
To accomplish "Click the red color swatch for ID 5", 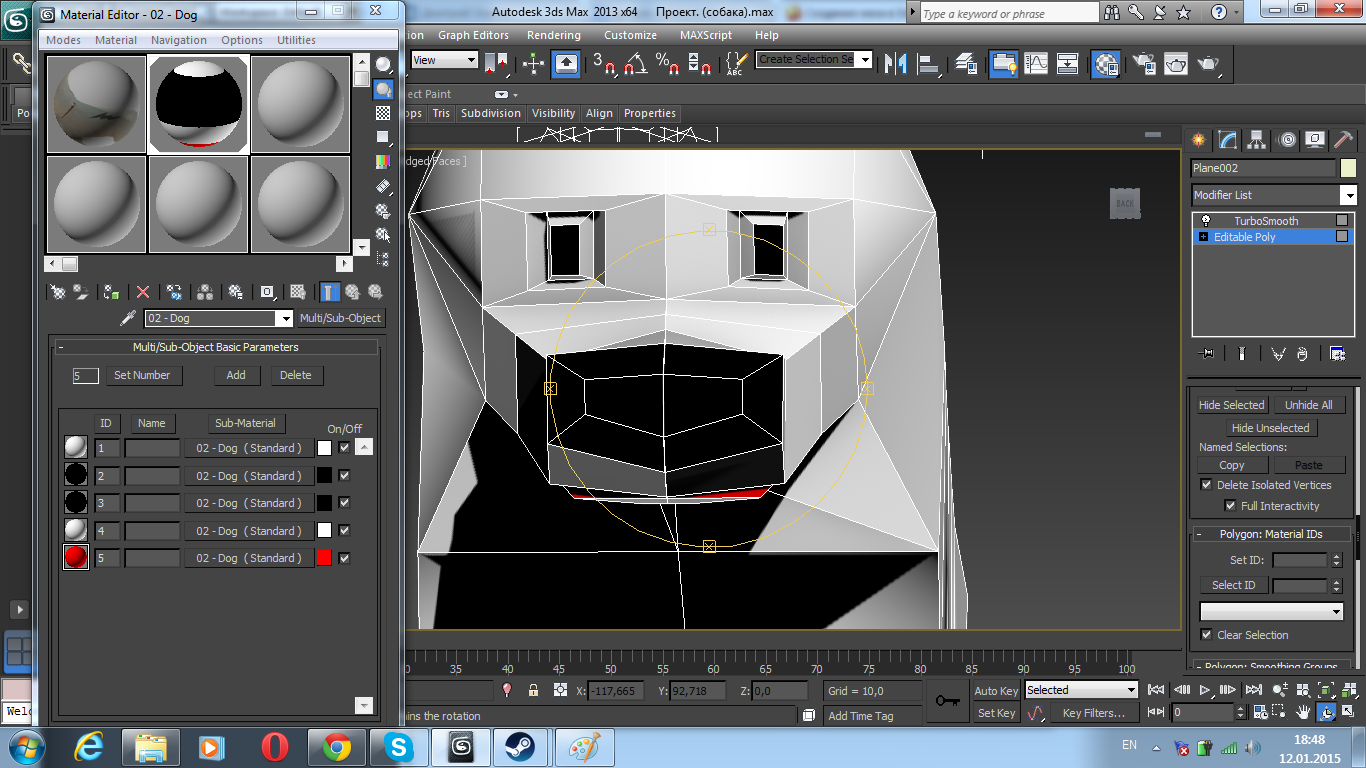I will point(324,558).
